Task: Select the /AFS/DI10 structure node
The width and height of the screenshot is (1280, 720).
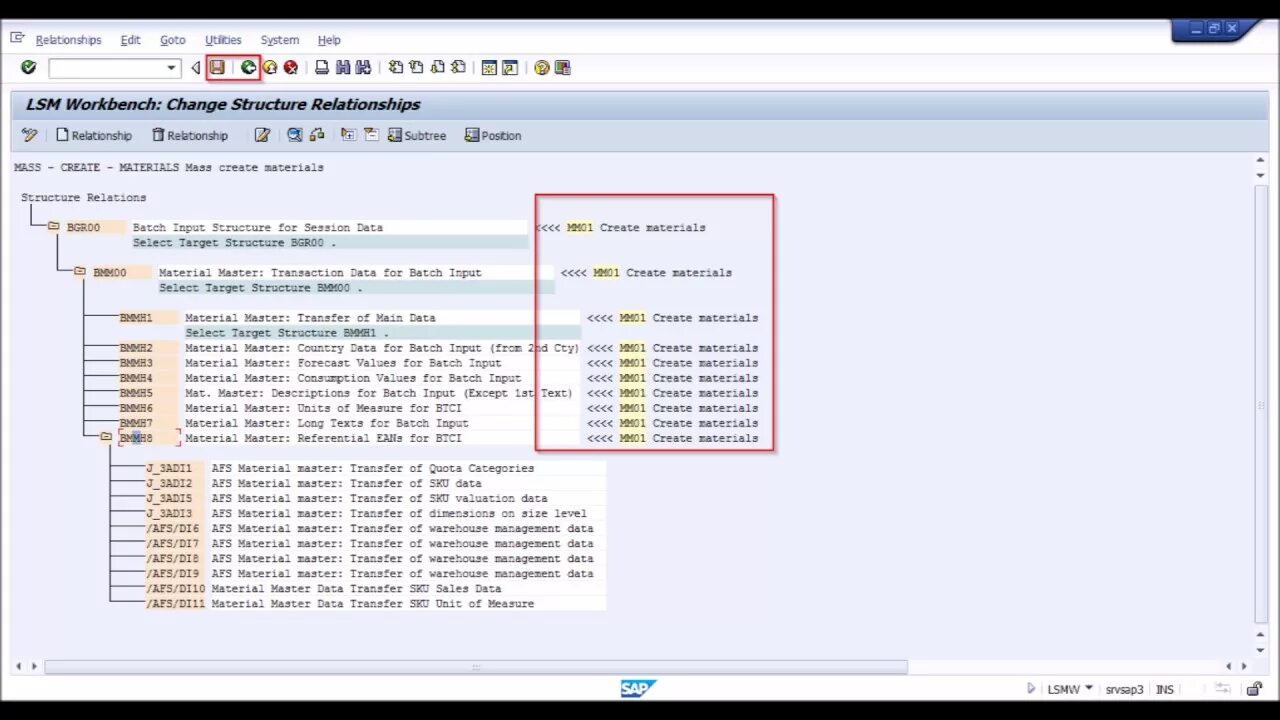Action: (x=175, y=589)
